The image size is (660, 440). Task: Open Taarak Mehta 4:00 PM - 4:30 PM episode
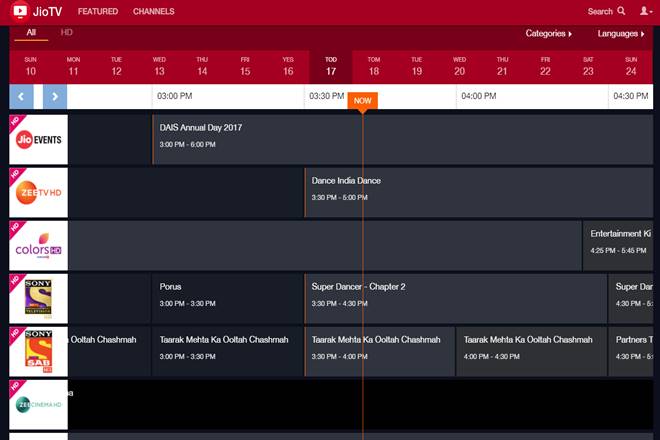(x=532, y=352)
